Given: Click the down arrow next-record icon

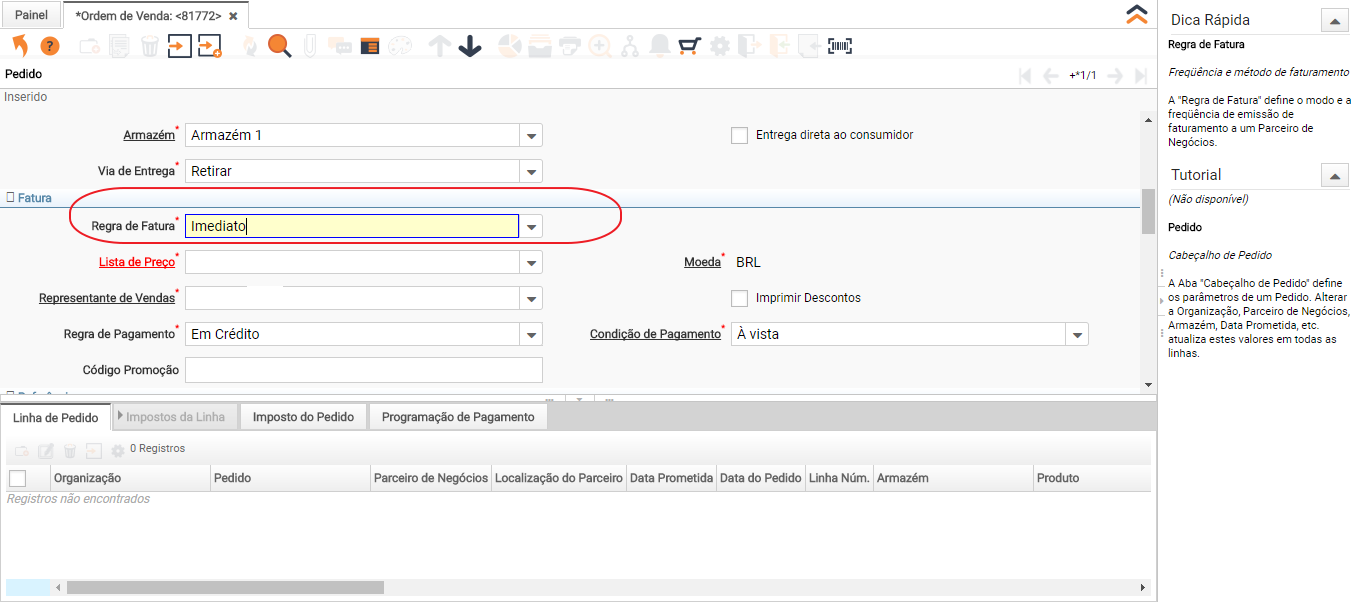Looking at the screenshot, I should [470, 46].
